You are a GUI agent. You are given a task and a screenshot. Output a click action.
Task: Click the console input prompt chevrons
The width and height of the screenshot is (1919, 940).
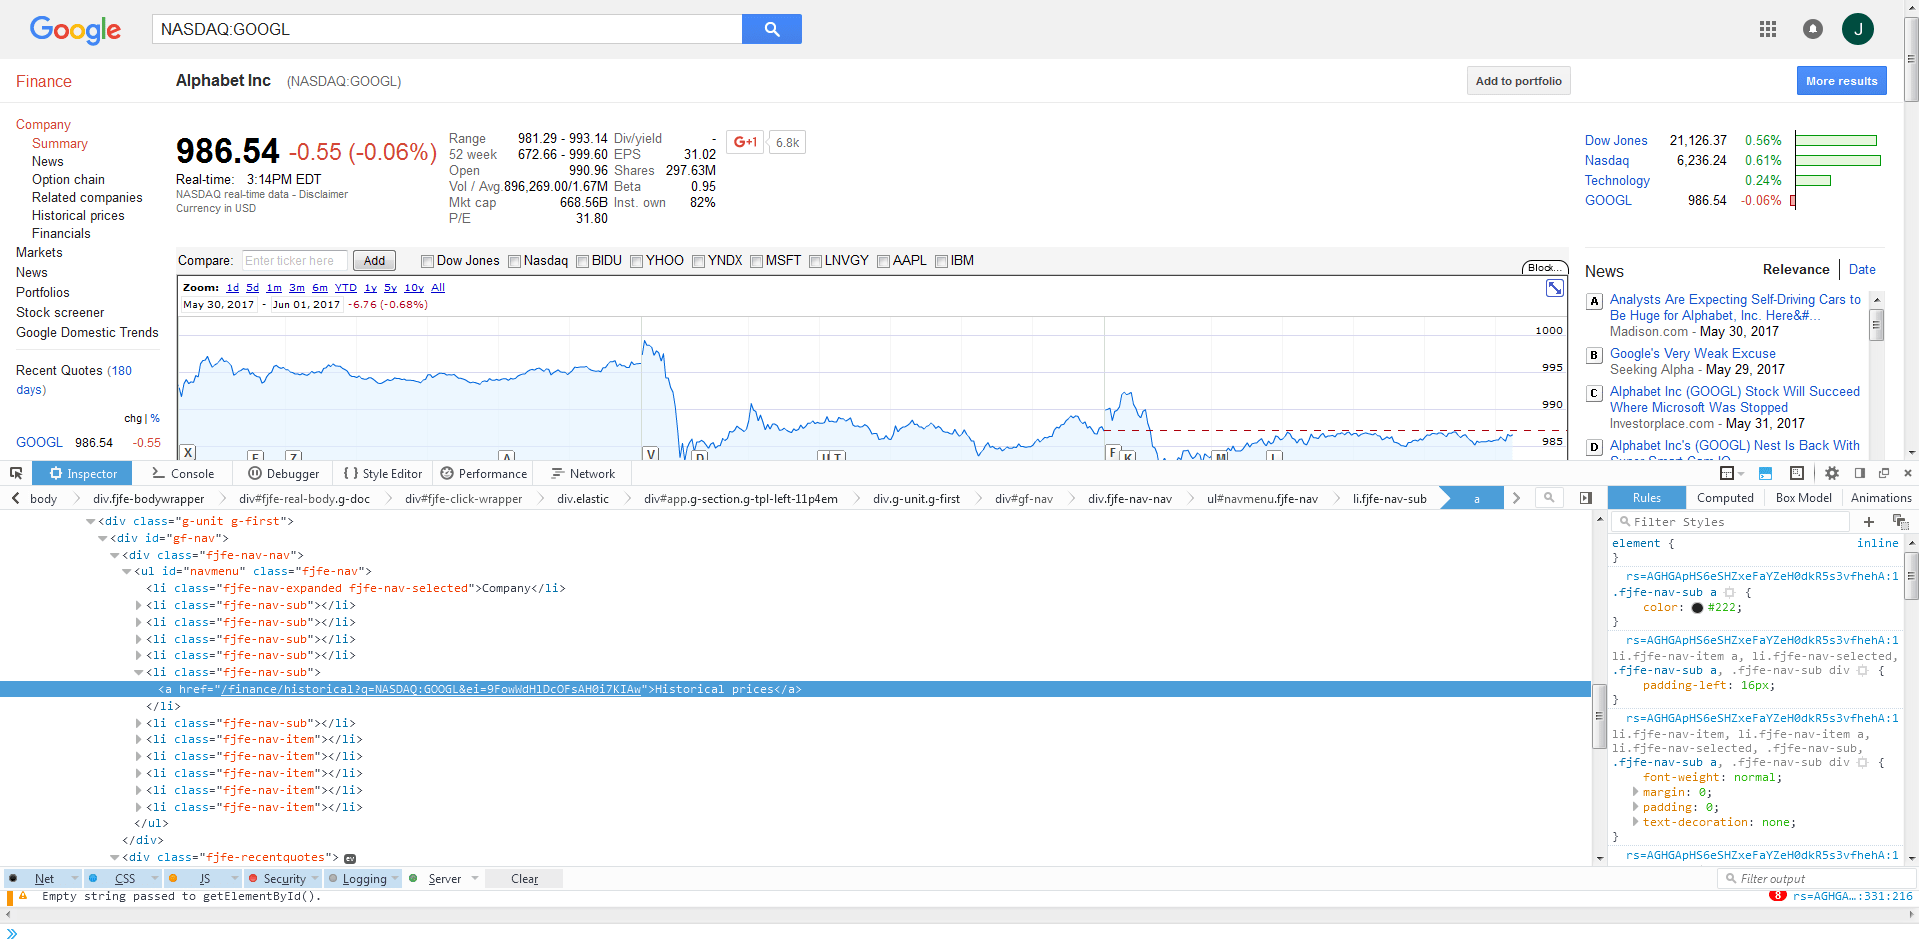tap(12, 933)
